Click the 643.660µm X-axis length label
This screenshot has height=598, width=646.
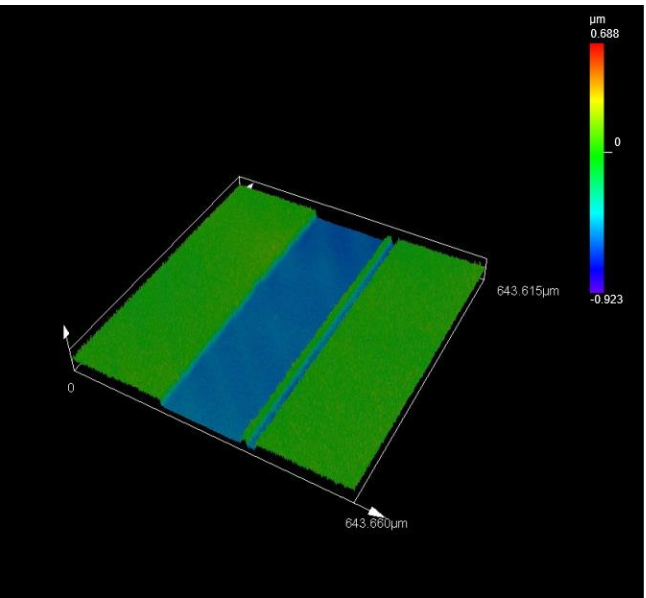click(x=373, y=525)
